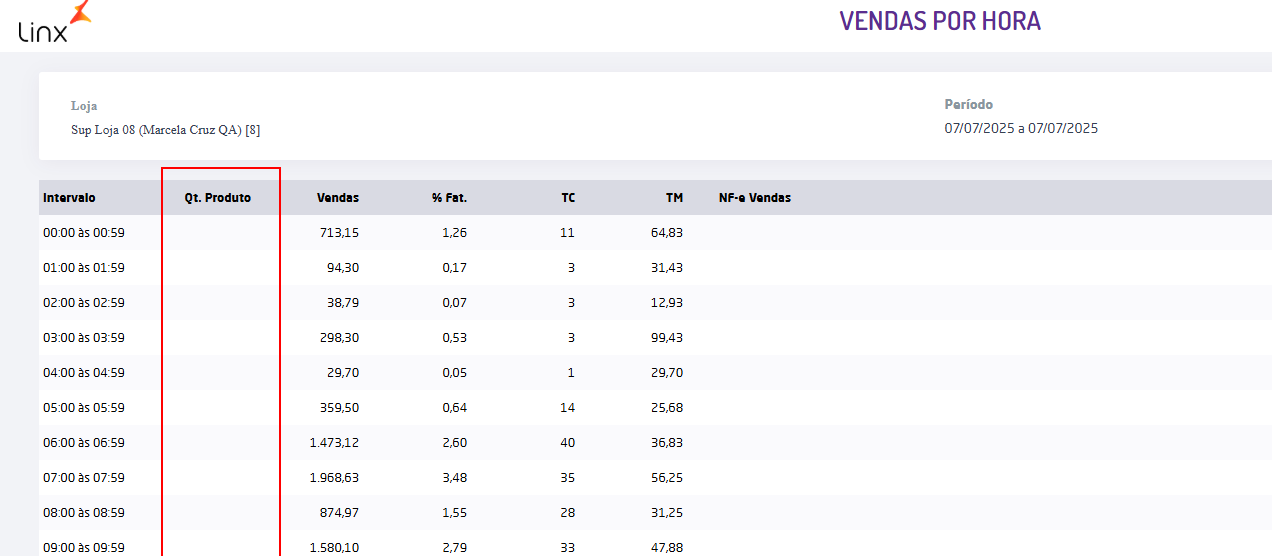This screenshot has height=556, width=1272.
Task: Click TM value 31,43
Action: point(667,268)
